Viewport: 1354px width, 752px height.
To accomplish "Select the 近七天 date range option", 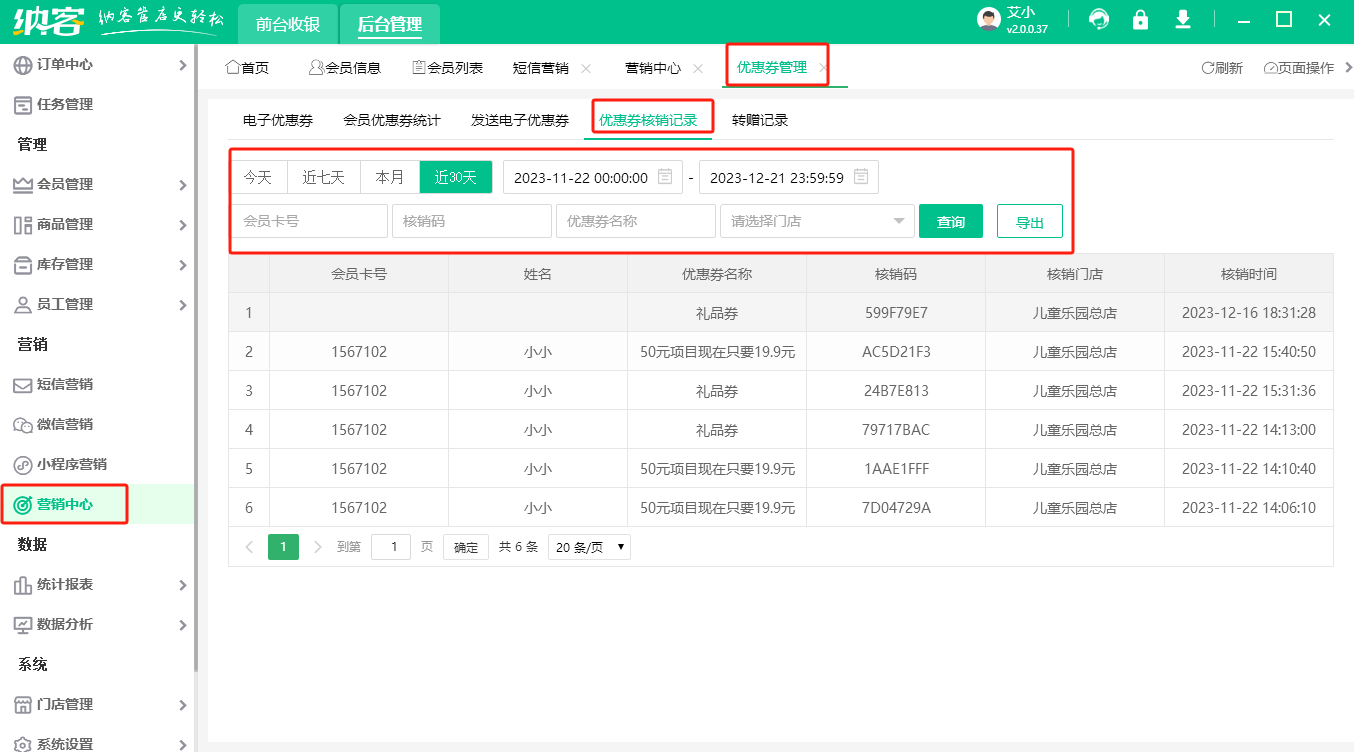I will tap(324, 177).
